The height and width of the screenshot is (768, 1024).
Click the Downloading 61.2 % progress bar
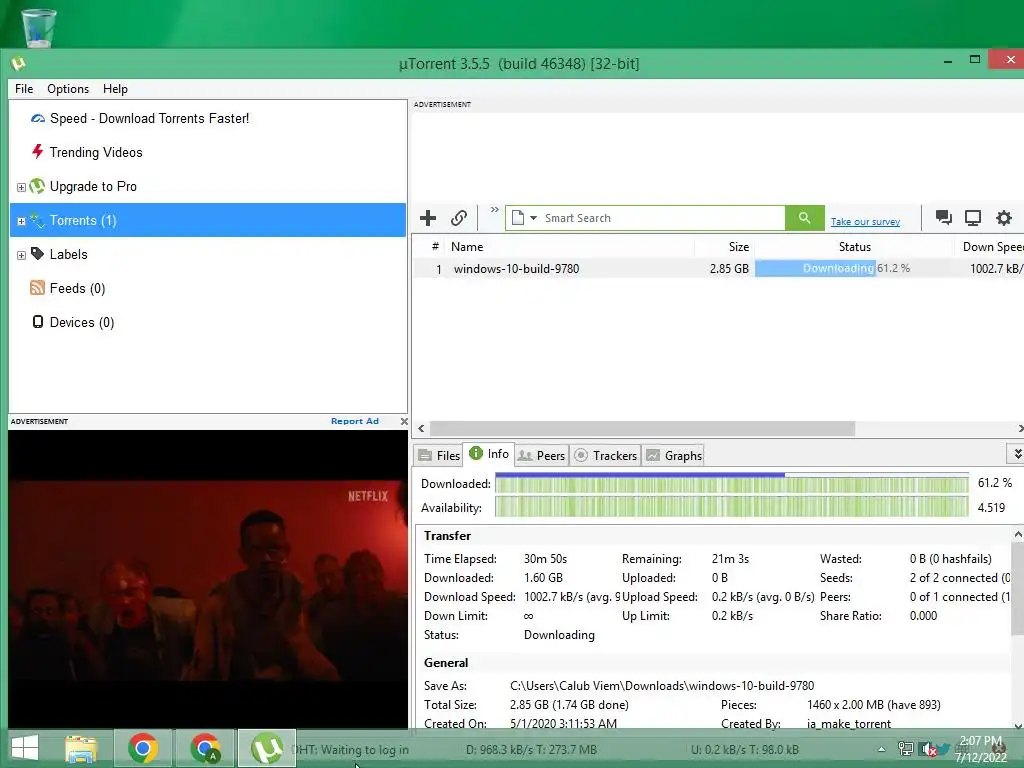[x=854, y=268]
